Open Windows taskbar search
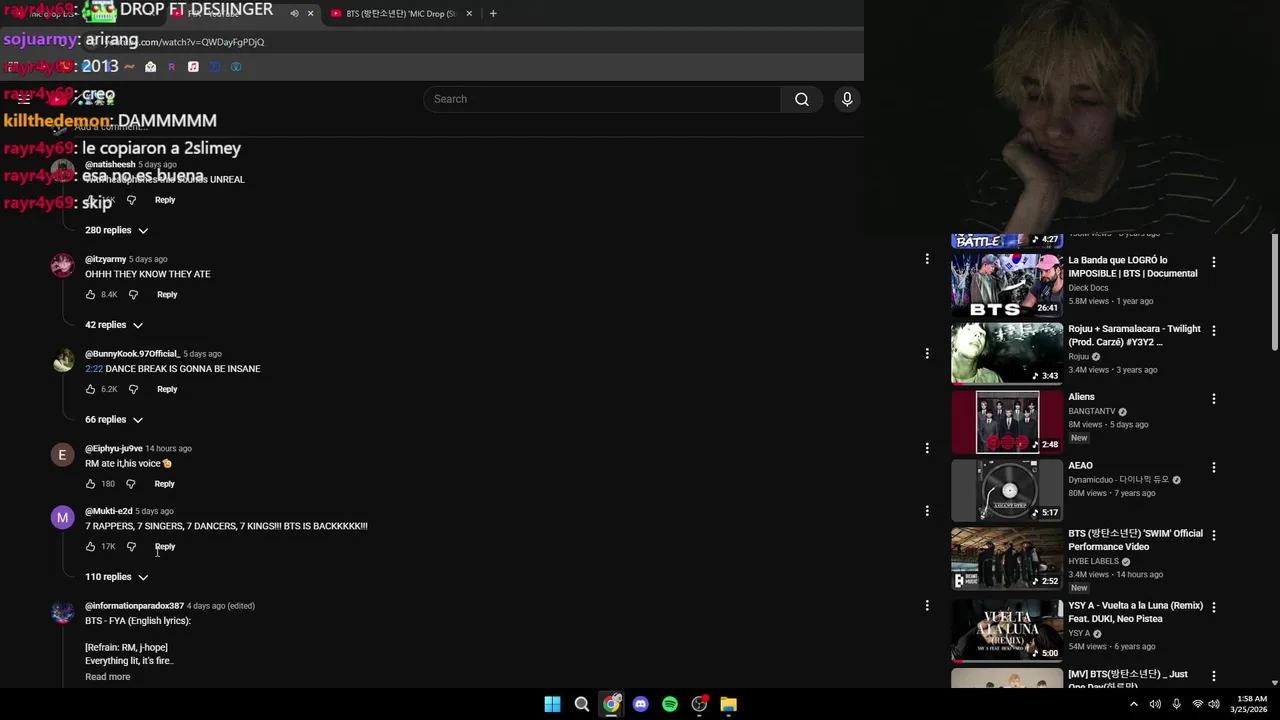Viewport: 1280px width, 720px height. pos(582,704)
